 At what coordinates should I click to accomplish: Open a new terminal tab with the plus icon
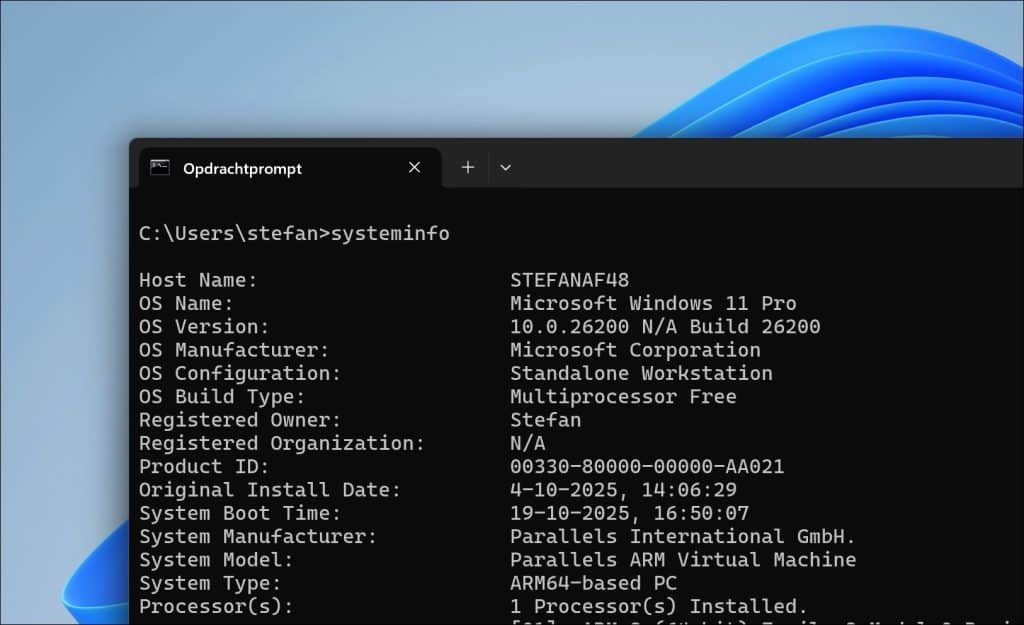(x=466, y=167)
